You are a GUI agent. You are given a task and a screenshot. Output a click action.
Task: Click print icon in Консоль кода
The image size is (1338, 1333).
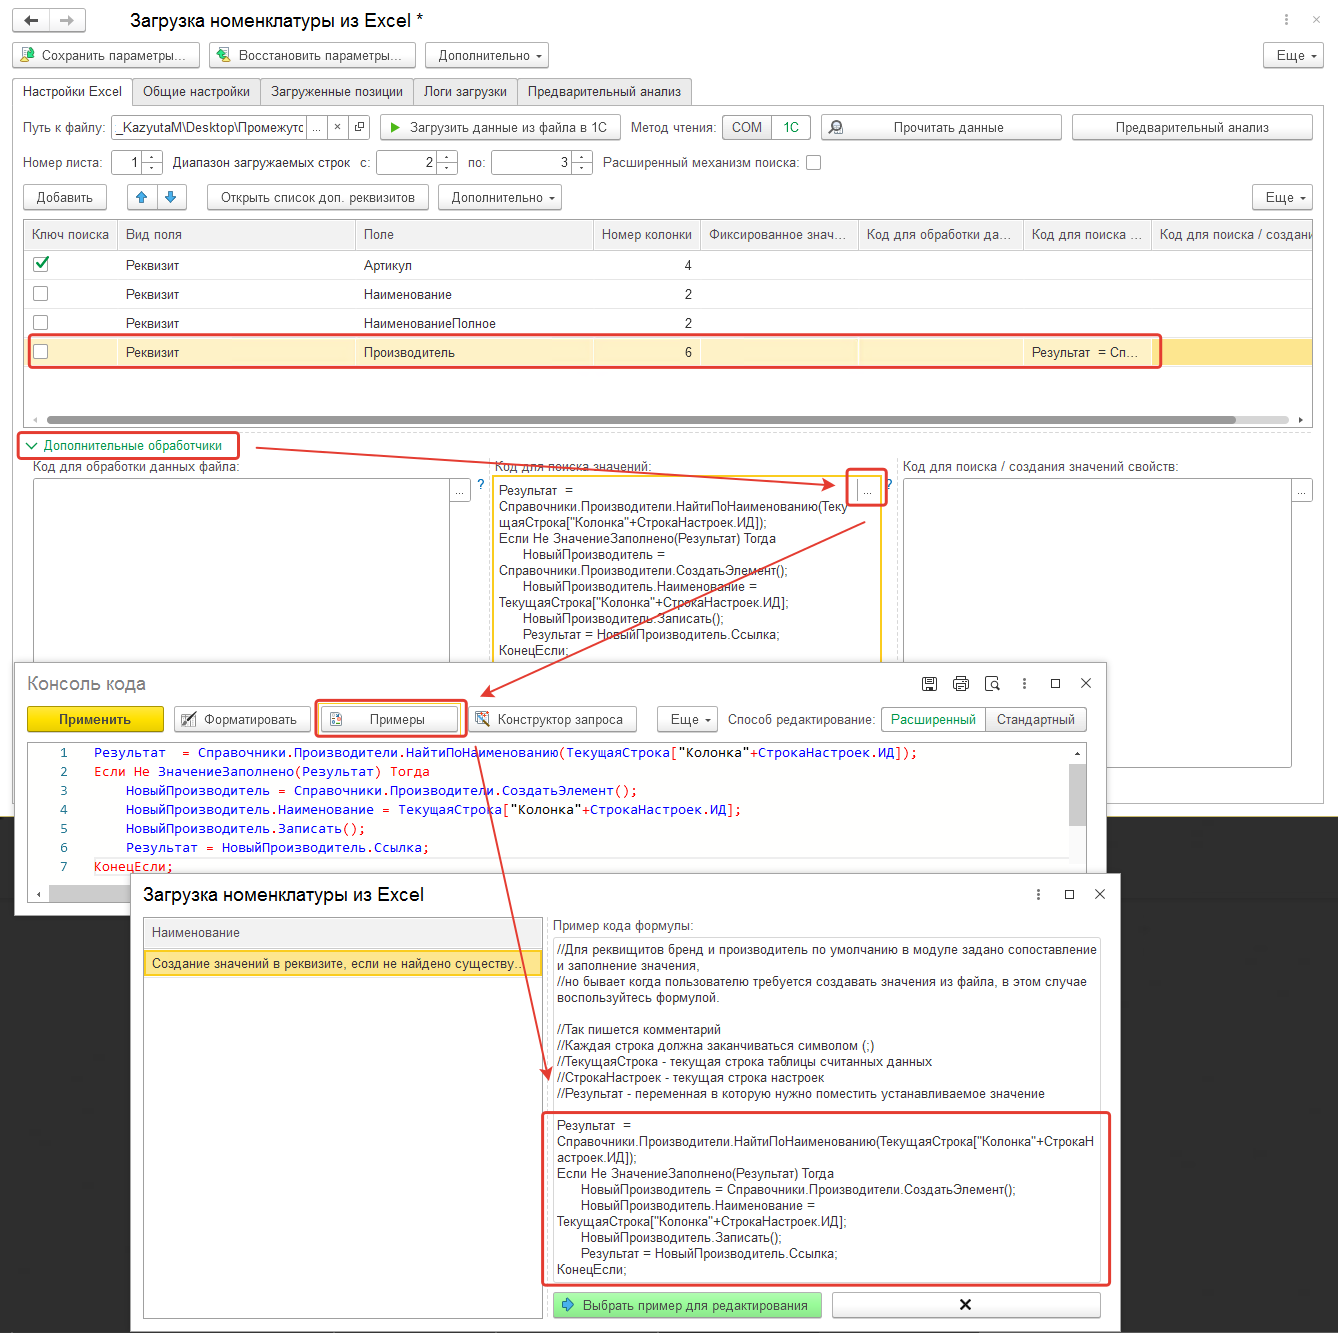click(961, 684)
